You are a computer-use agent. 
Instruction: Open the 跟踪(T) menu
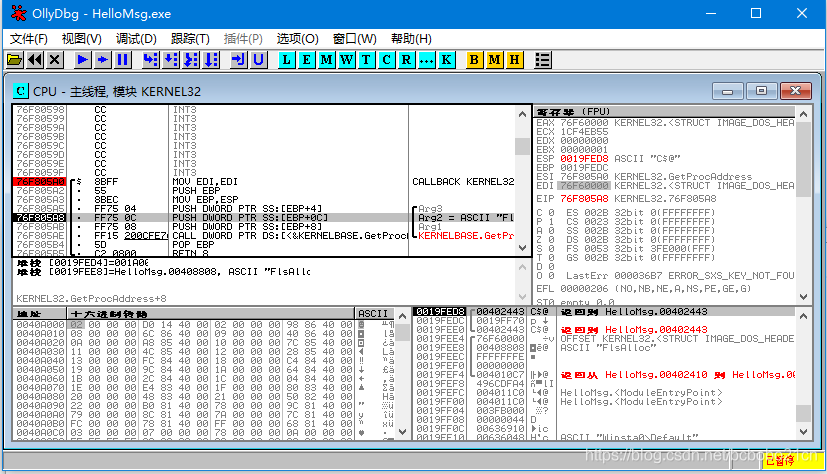(190, 38)
